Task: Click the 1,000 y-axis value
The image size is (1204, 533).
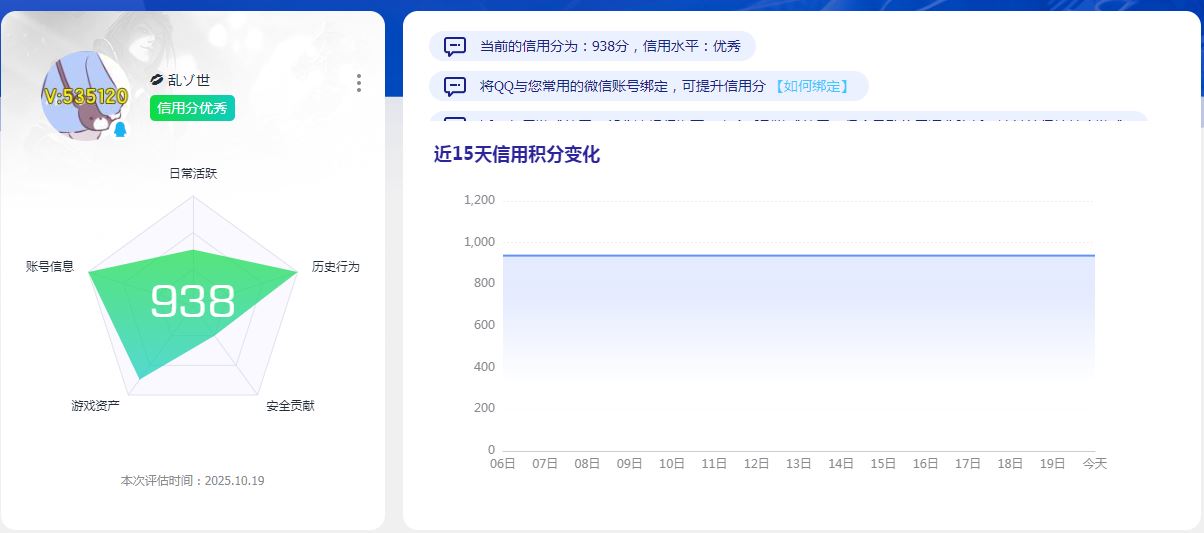Action: pos(480,242)
